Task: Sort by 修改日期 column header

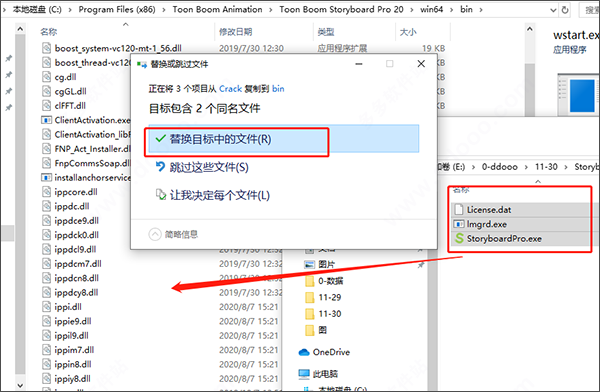Action: pyautogui.click(x=236, y=32)
